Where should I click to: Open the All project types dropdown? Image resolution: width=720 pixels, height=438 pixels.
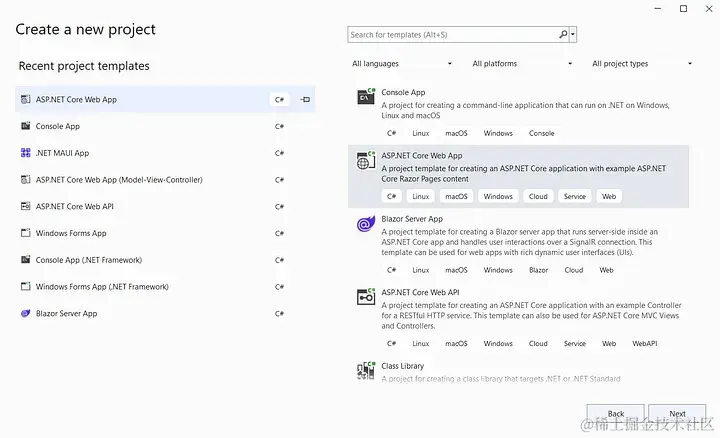[642, 63]
